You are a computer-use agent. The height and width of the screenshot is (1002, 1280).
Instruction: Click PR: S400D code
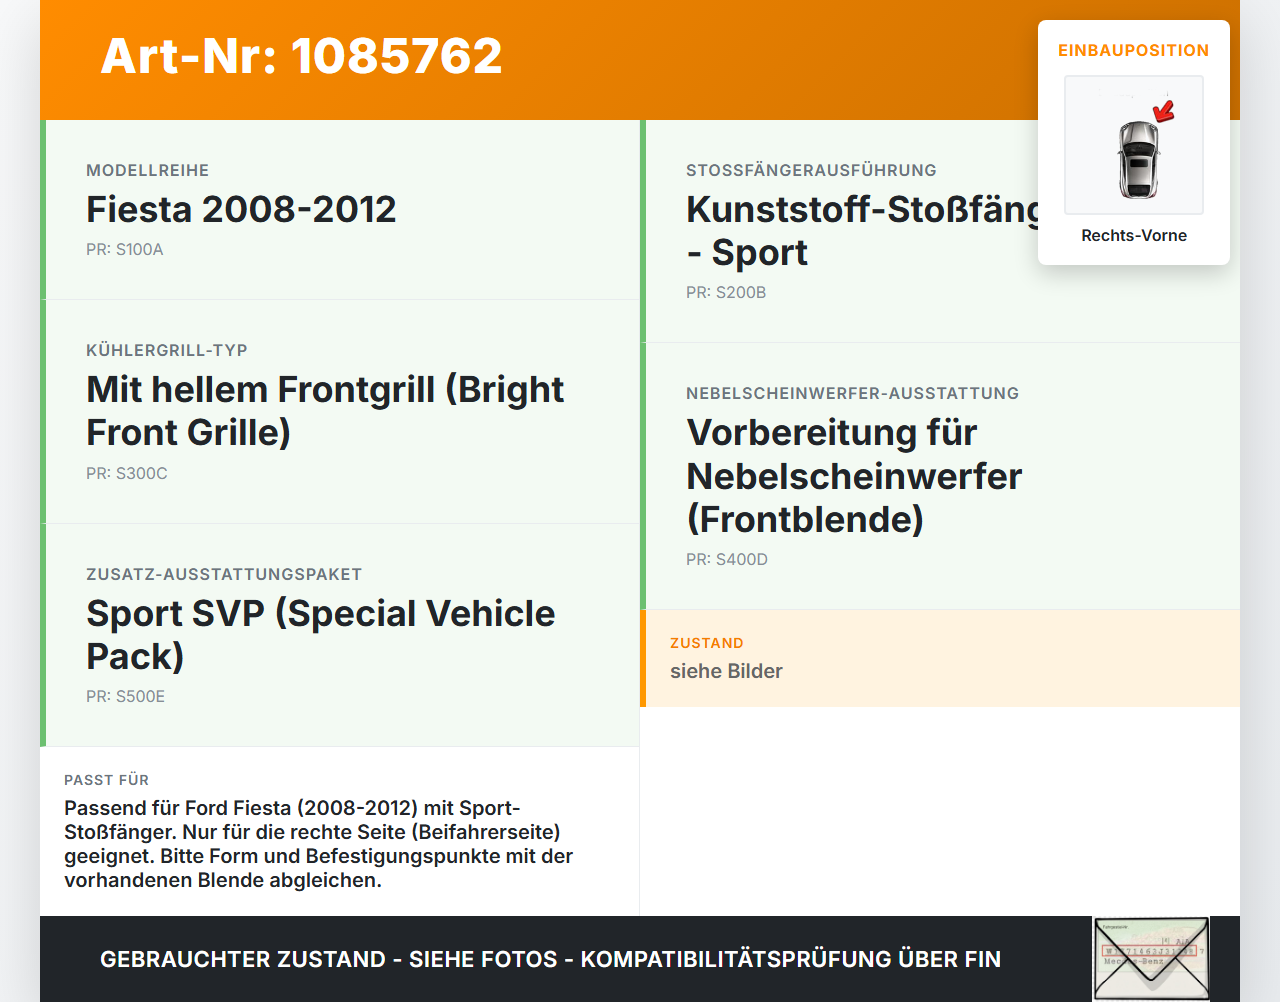(x=727, y=560)
